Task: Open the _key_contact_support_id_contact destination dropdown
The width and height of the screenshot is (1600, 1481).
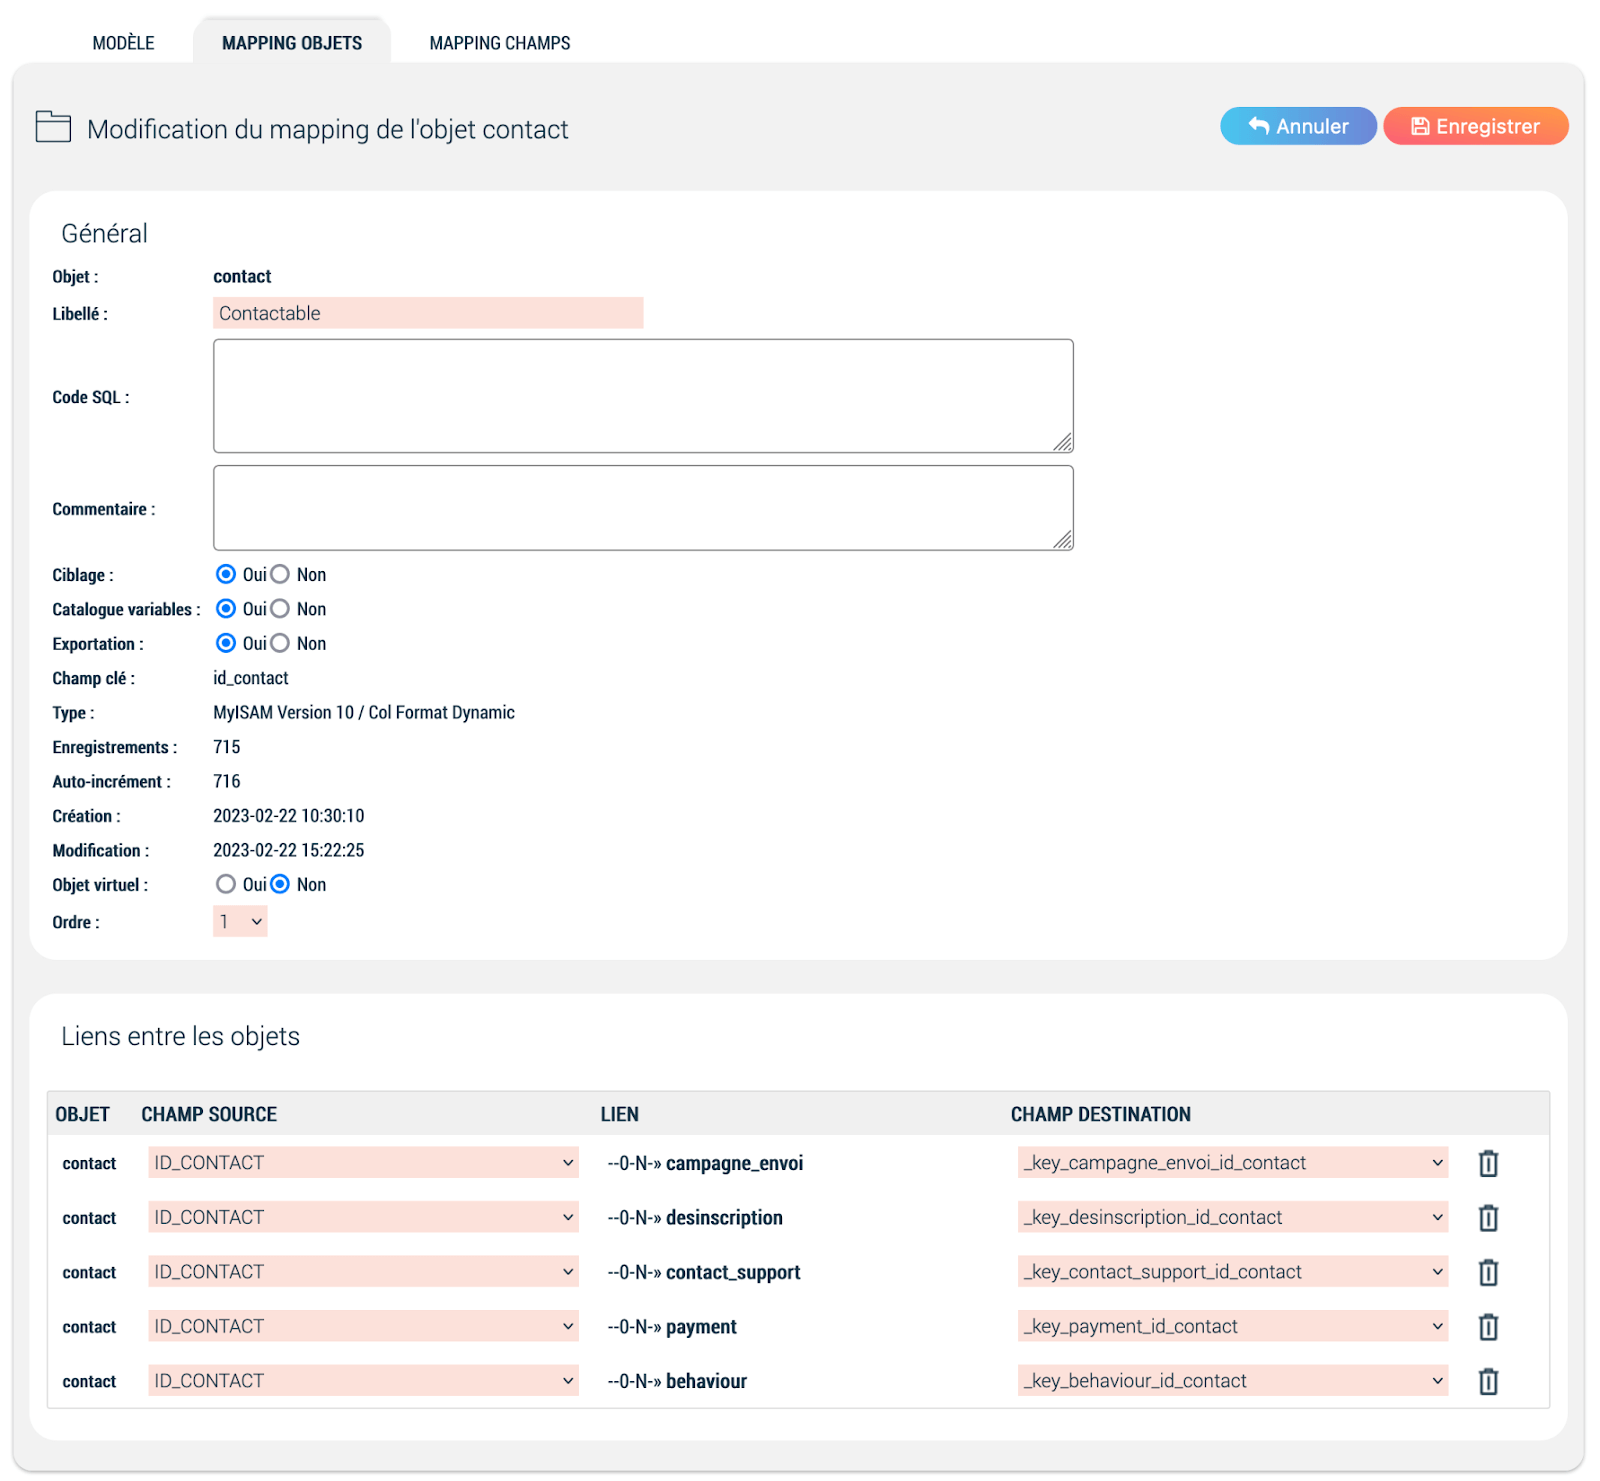Action: [x=1233, y=1271]
